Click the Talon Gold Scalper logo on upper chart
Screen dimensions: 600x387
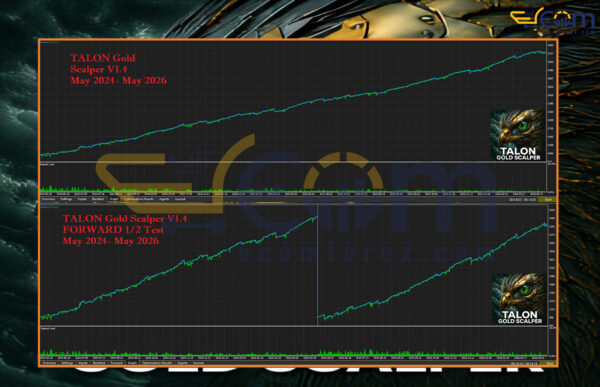coord(518,135)
